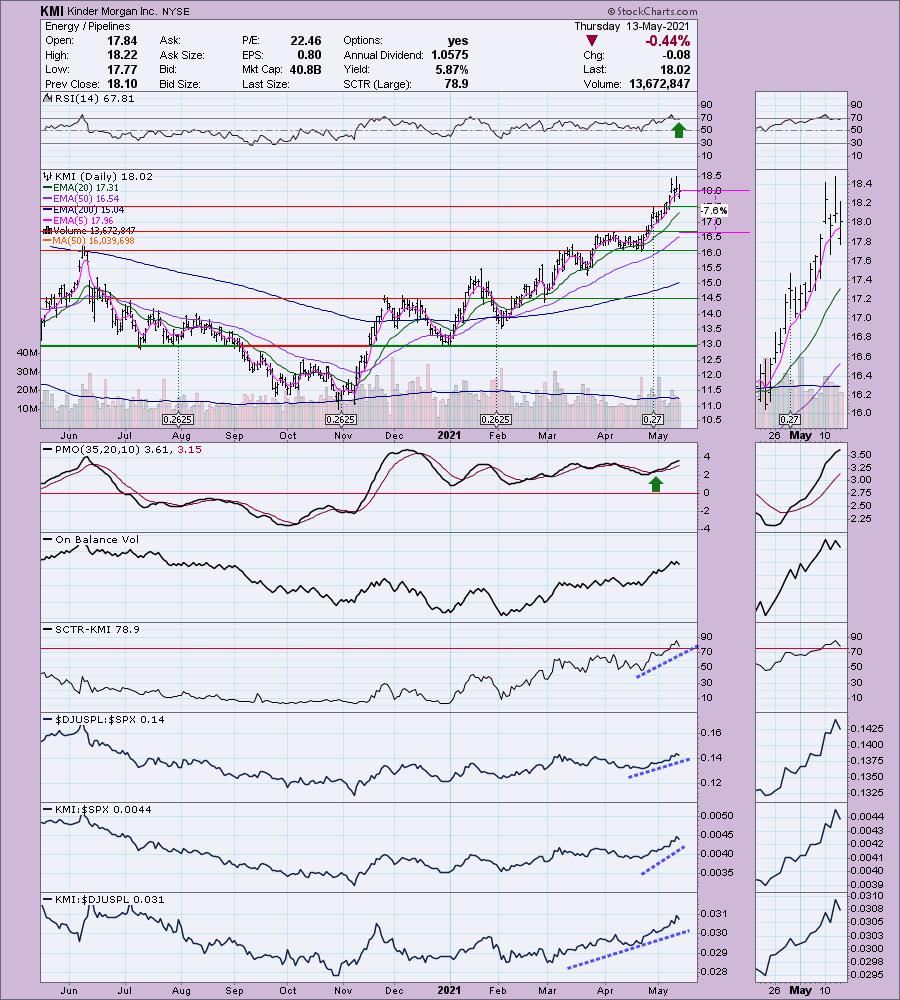Screen dimensions: 900x1000
Task: Click the 0.2625 dividend marker near Nov
Action: point(341,420)
